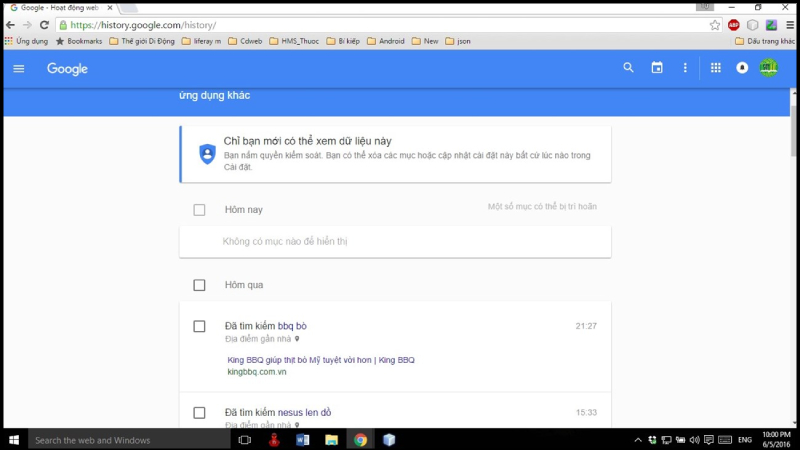800x450 pixels.
Task: Click the Google logo
Action: point(67,69)
